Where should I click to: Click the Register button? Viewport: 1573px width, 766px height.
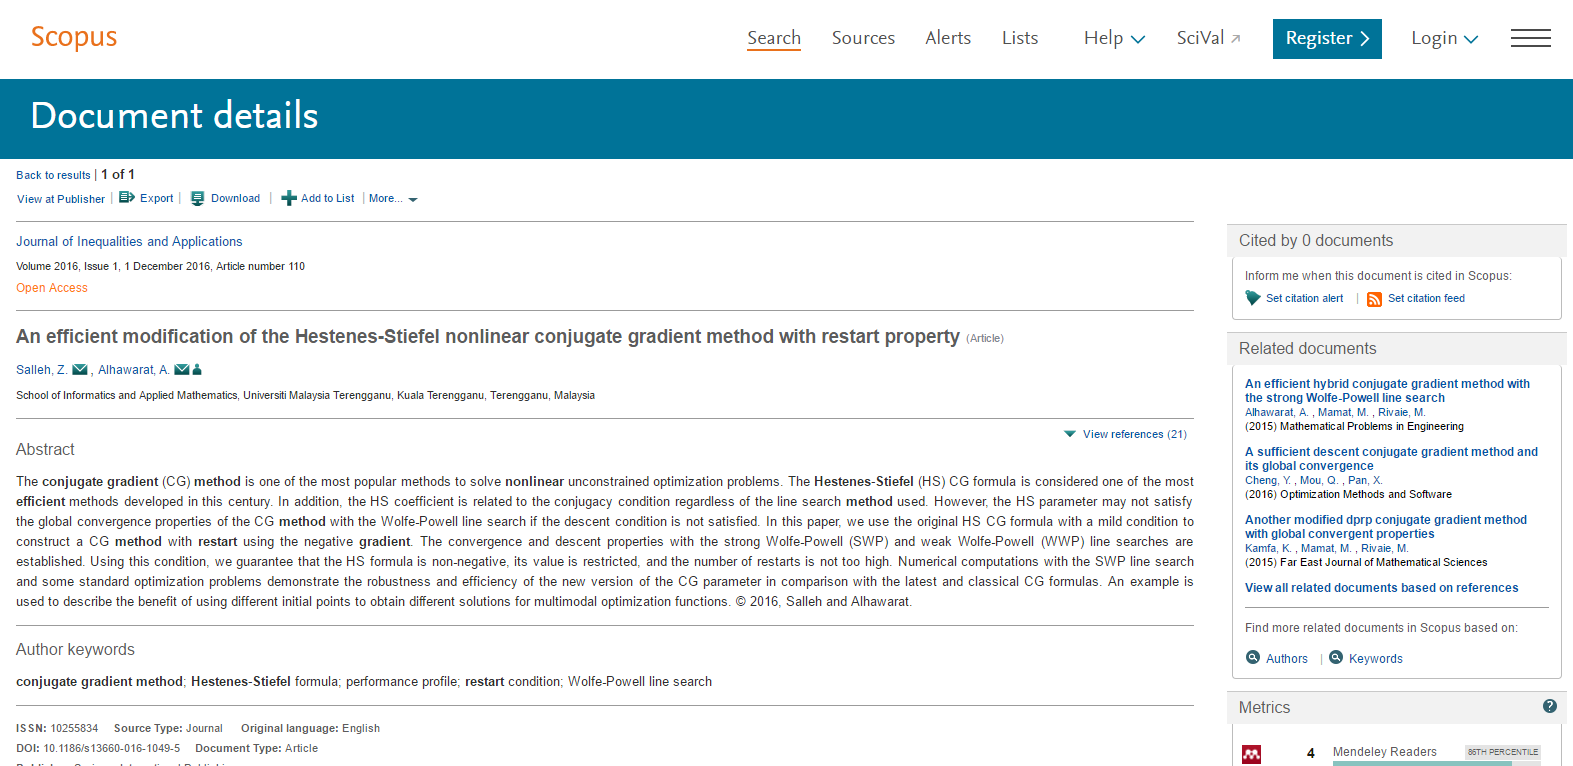(x=1327, y=39)
